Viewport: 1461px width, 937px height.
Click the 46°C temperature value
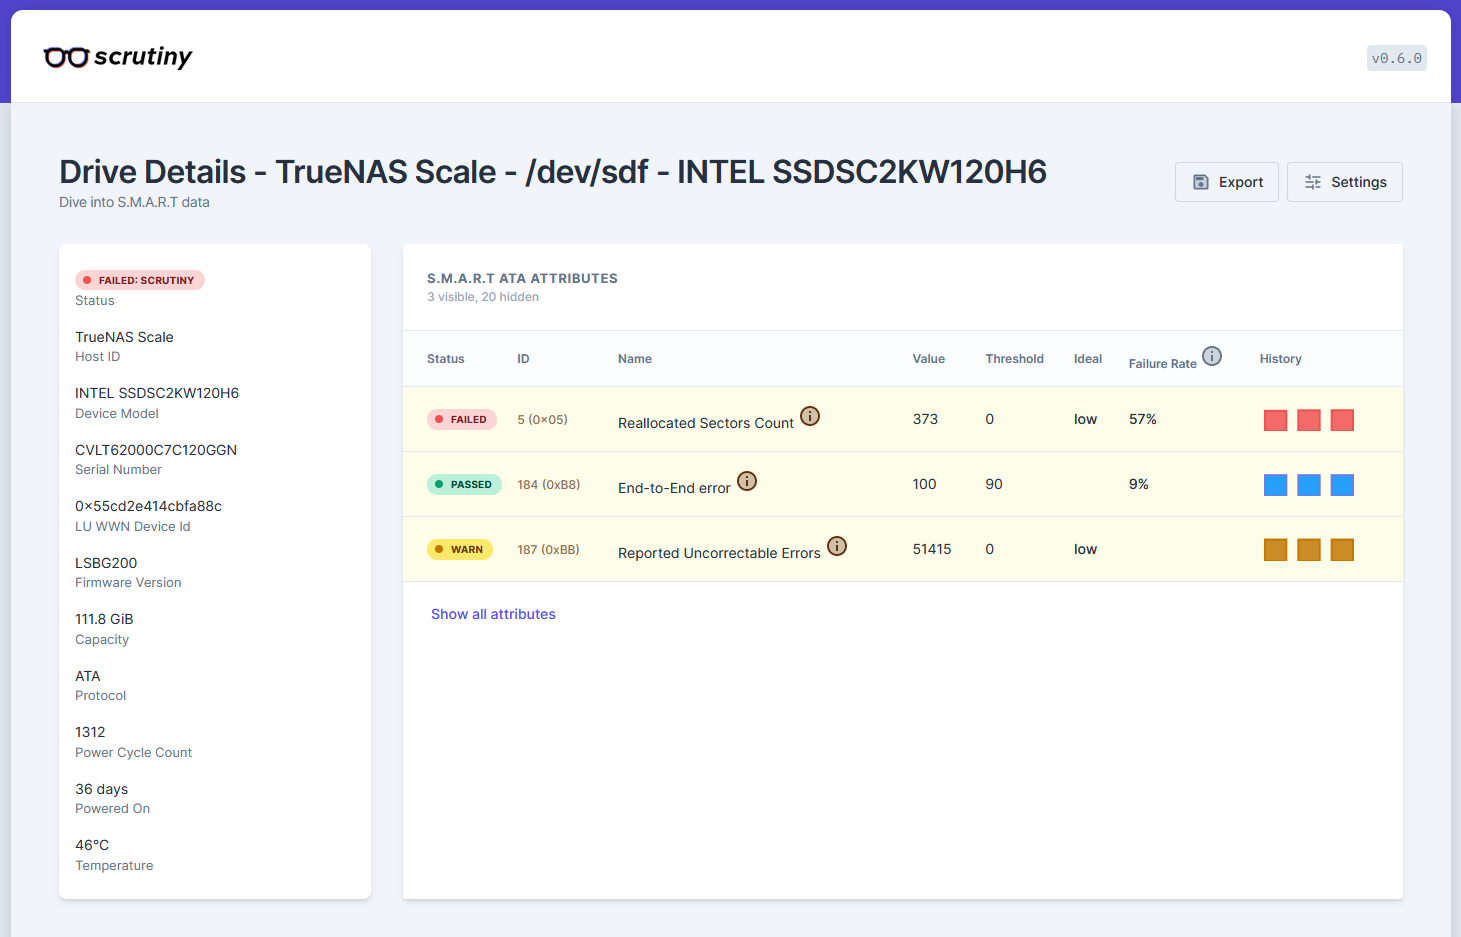pyautogui.click(x=92, y=845)
